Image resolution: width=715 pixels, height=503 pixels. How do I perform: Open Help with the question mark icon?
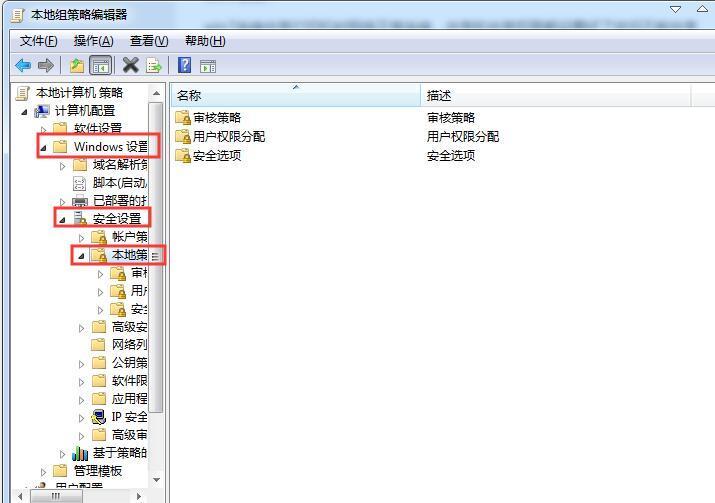point(184,65)
